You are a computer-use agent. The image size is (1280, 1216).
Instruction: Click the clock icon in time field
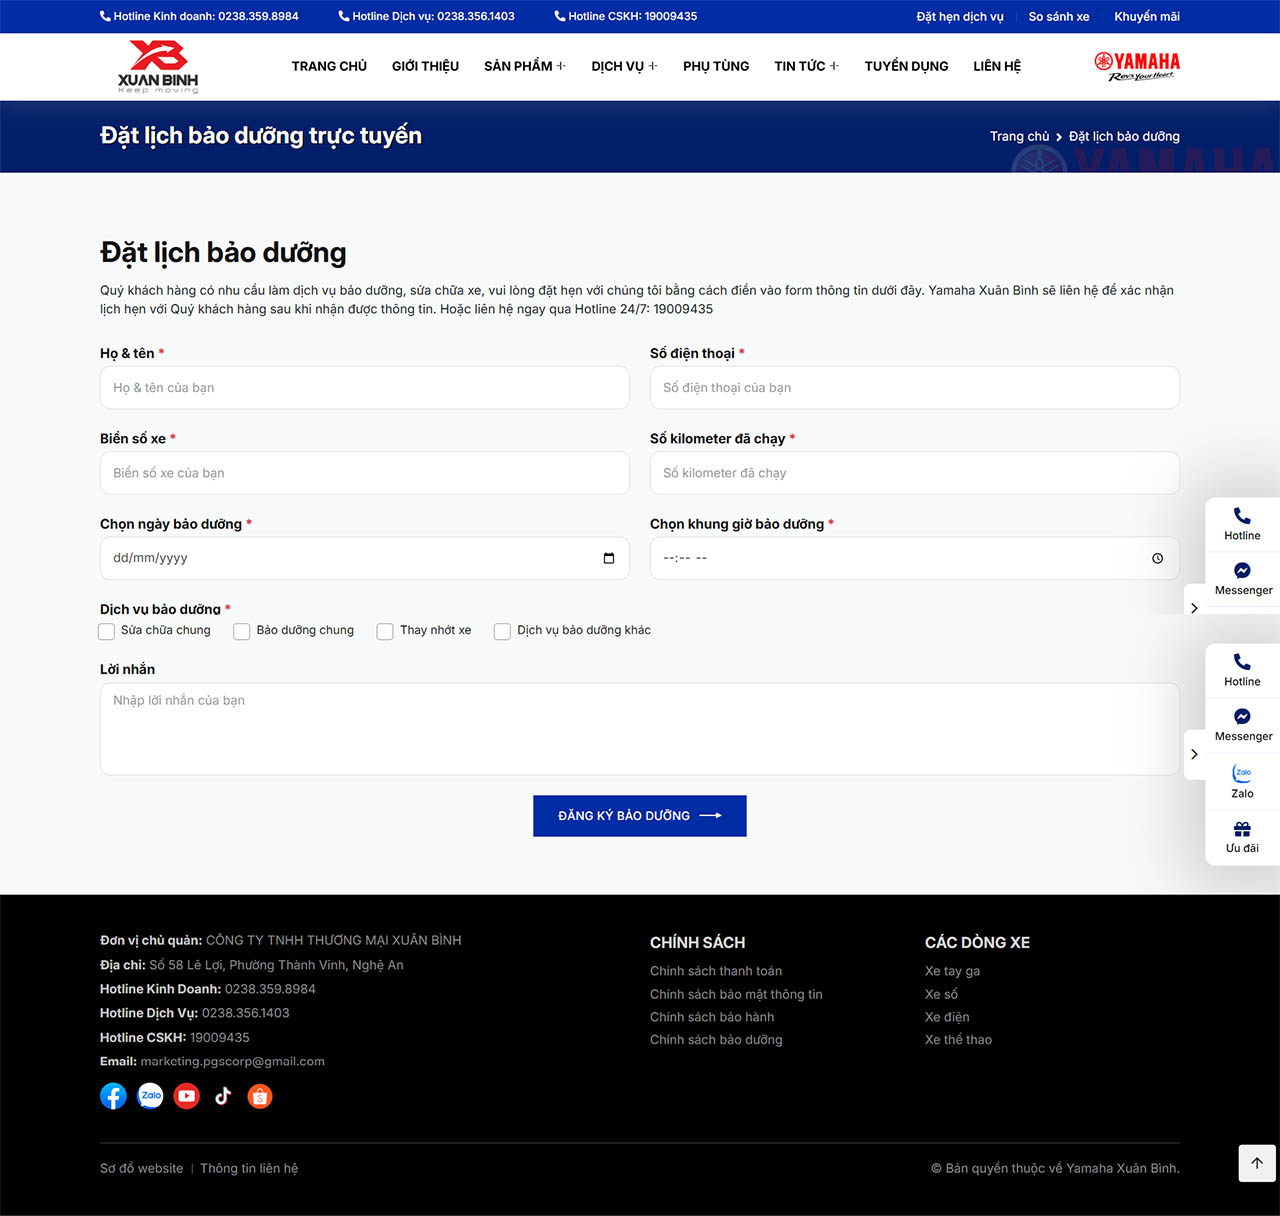[1157, 558]
